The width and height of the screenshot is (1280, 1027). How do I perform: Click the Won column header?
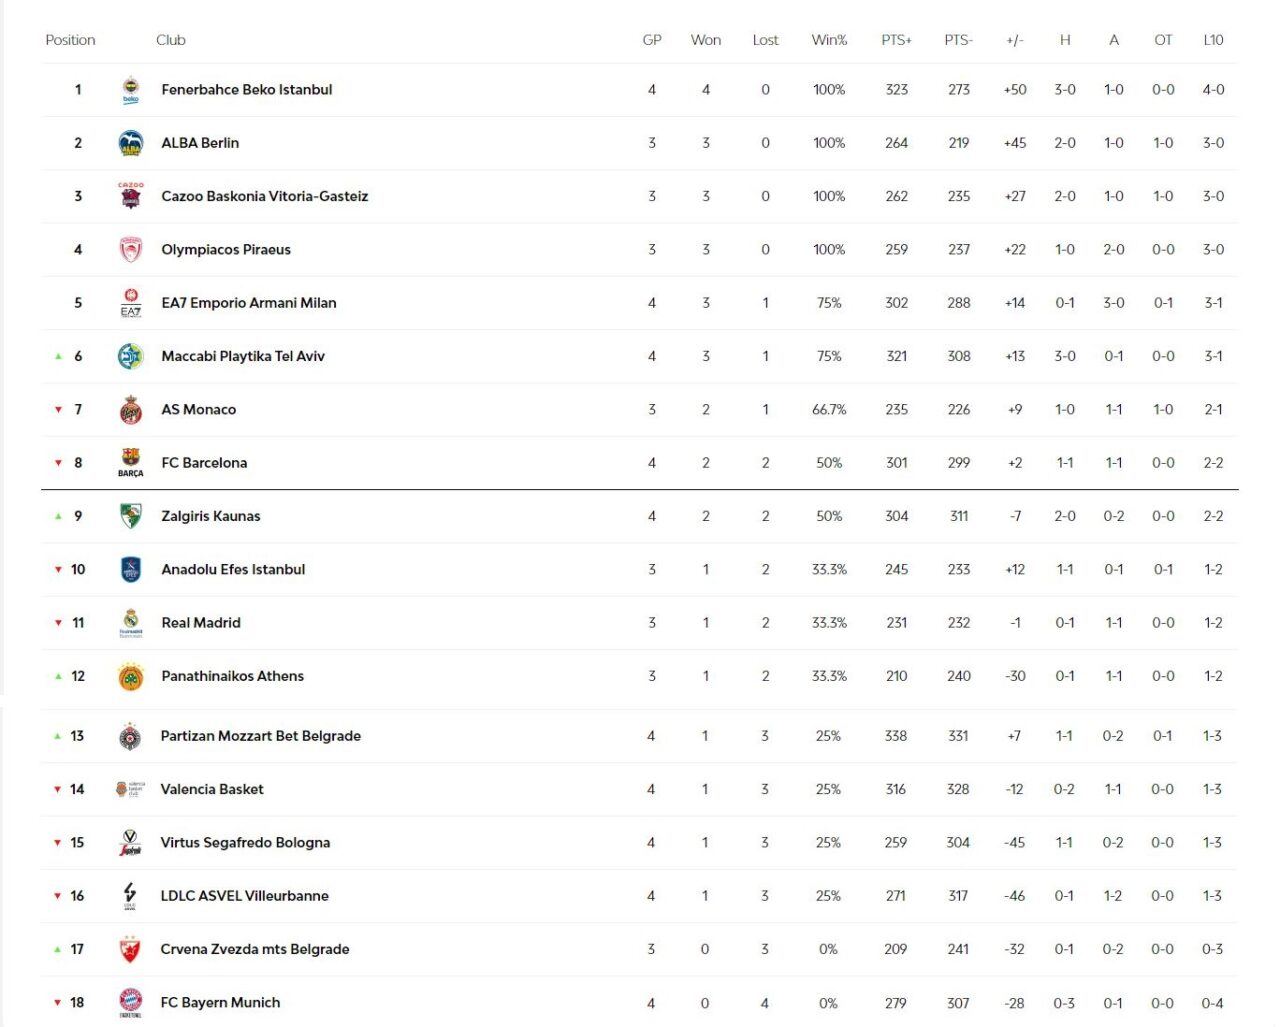[705, 40]
